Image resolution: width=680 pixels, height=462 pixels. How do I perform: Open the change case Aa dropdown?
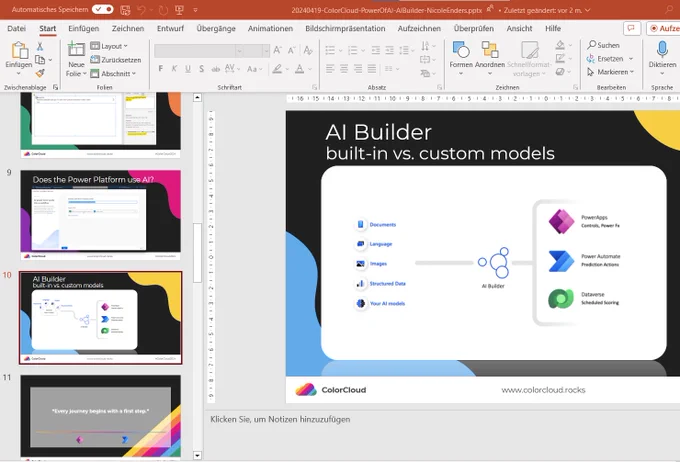click(x=254, y=69)
